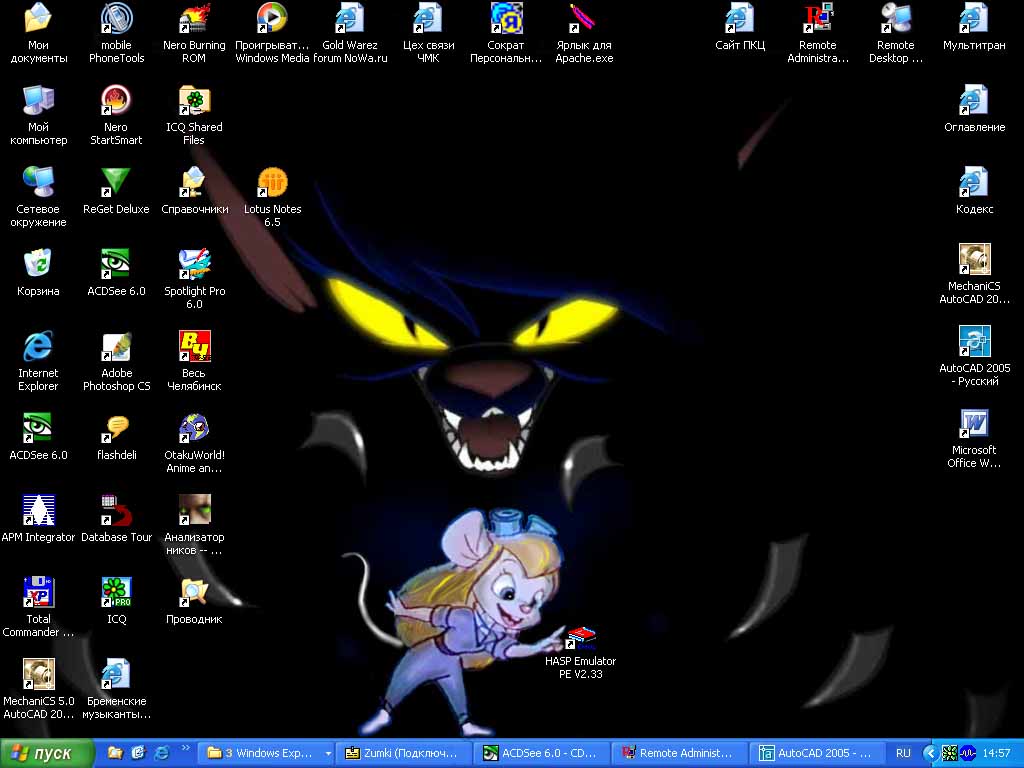Switch to AutoCAD 2005 taskbar button
This screenshot has height=768, width=1024.
pyautogui.click(x=817, y=753)
